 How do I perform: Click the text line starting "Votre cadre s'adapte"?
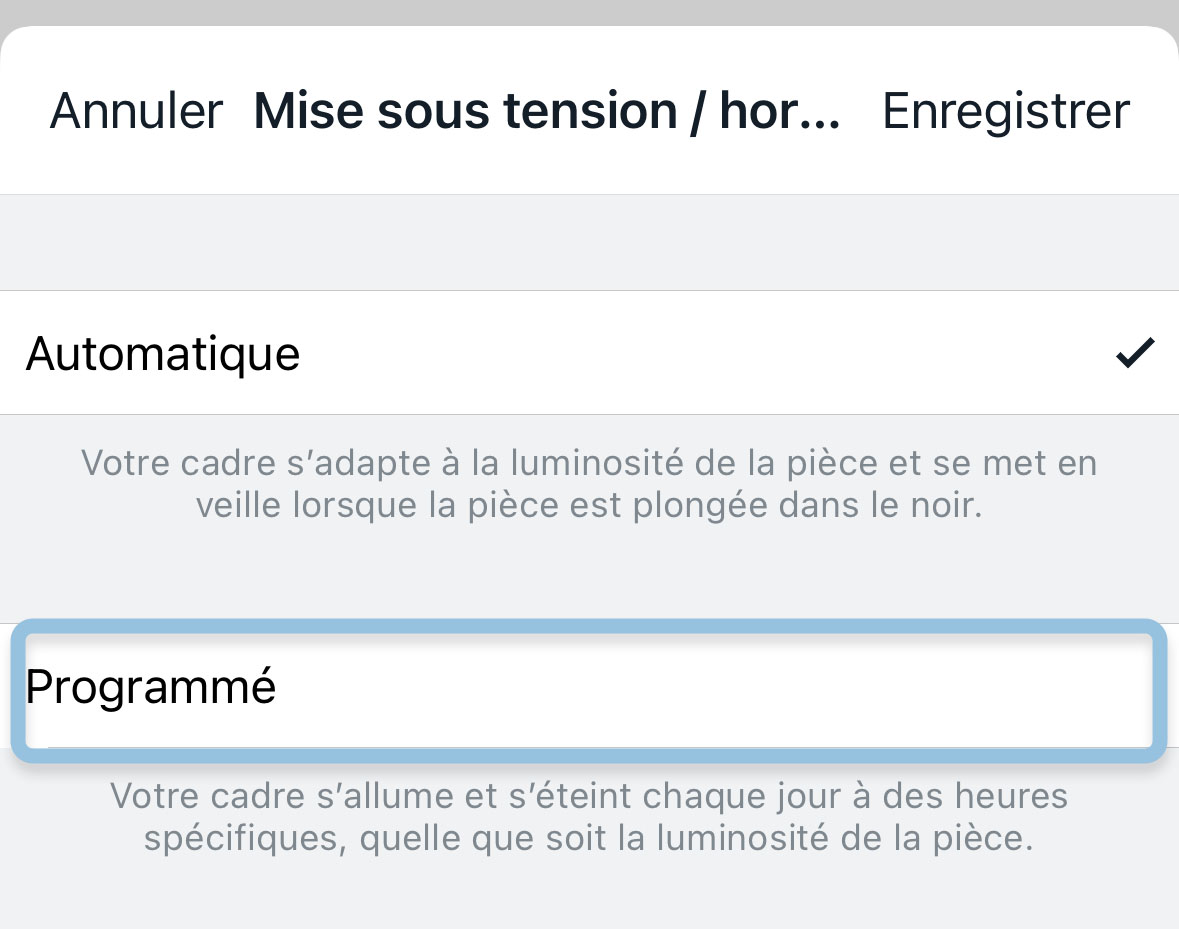click(589, 464)
